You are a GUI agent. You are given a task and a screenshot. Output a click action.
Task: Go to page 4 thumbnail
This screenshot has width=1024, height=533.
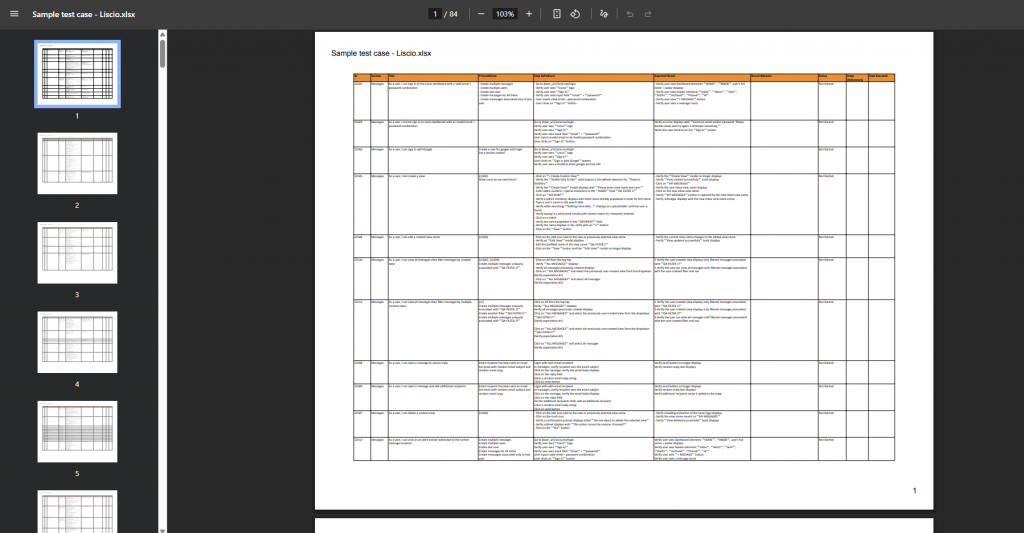[77, 342]
